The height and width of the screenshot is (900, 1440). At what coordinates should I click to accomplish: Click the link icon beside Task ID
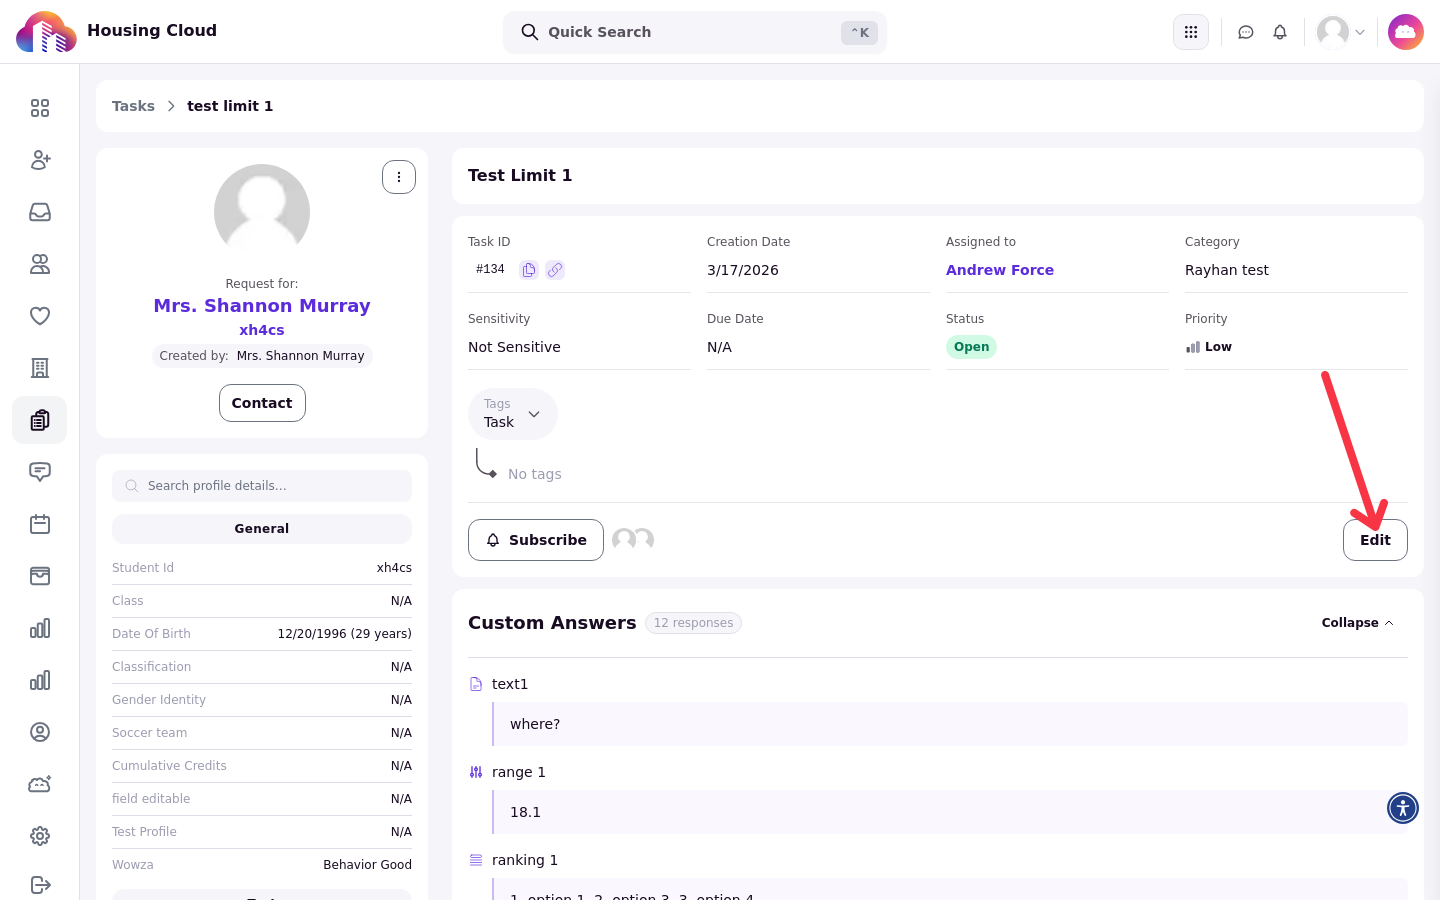pyautogui.click(x=555, y=270)
